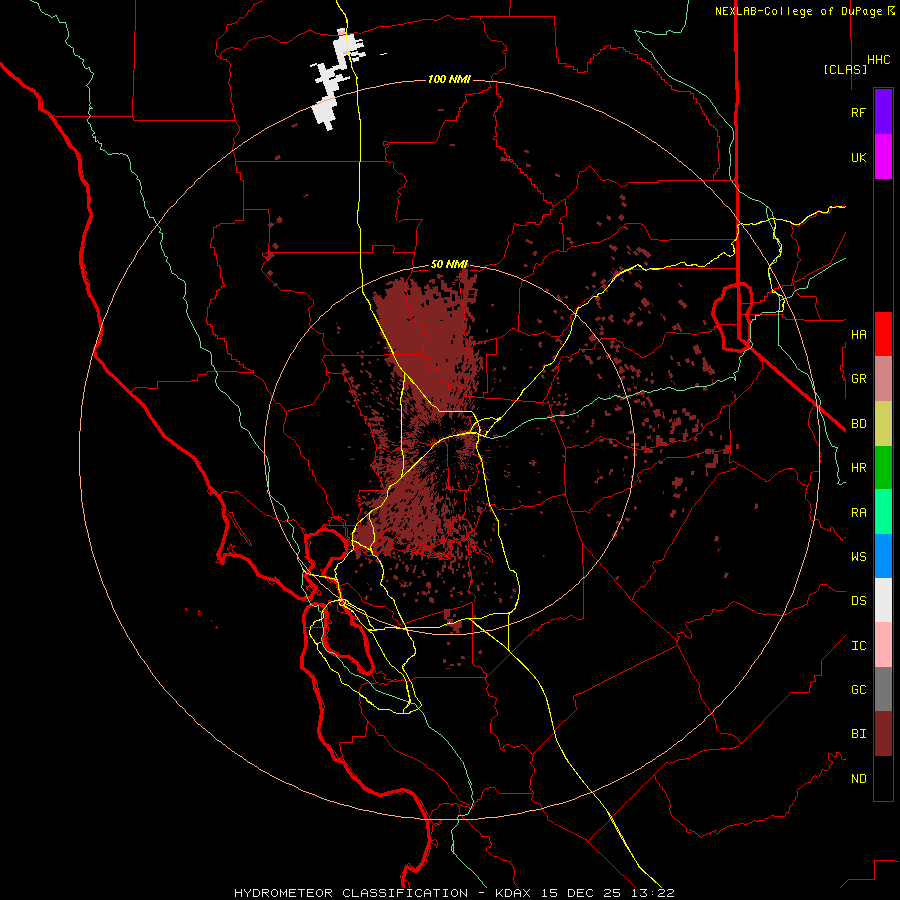Click the GC legend label
900x900 pixels.
[x=858, y=690]
